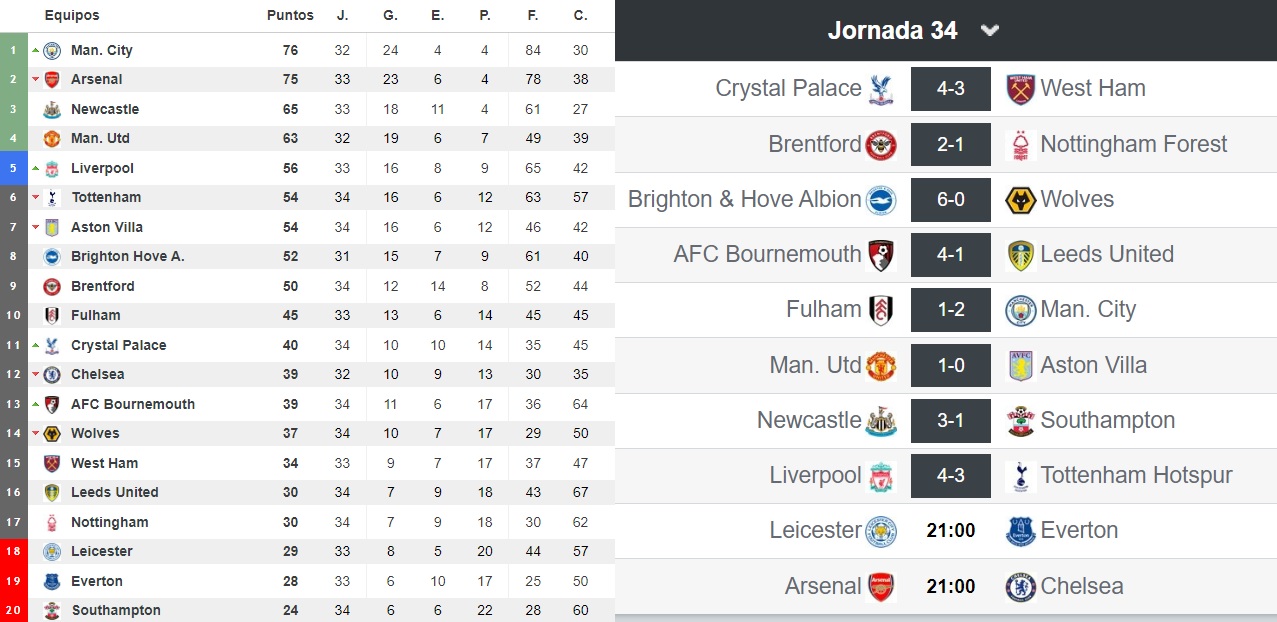Click the Everton crest in the 21:00 fixture
1277x622 pixels.
click(1019, 531)
